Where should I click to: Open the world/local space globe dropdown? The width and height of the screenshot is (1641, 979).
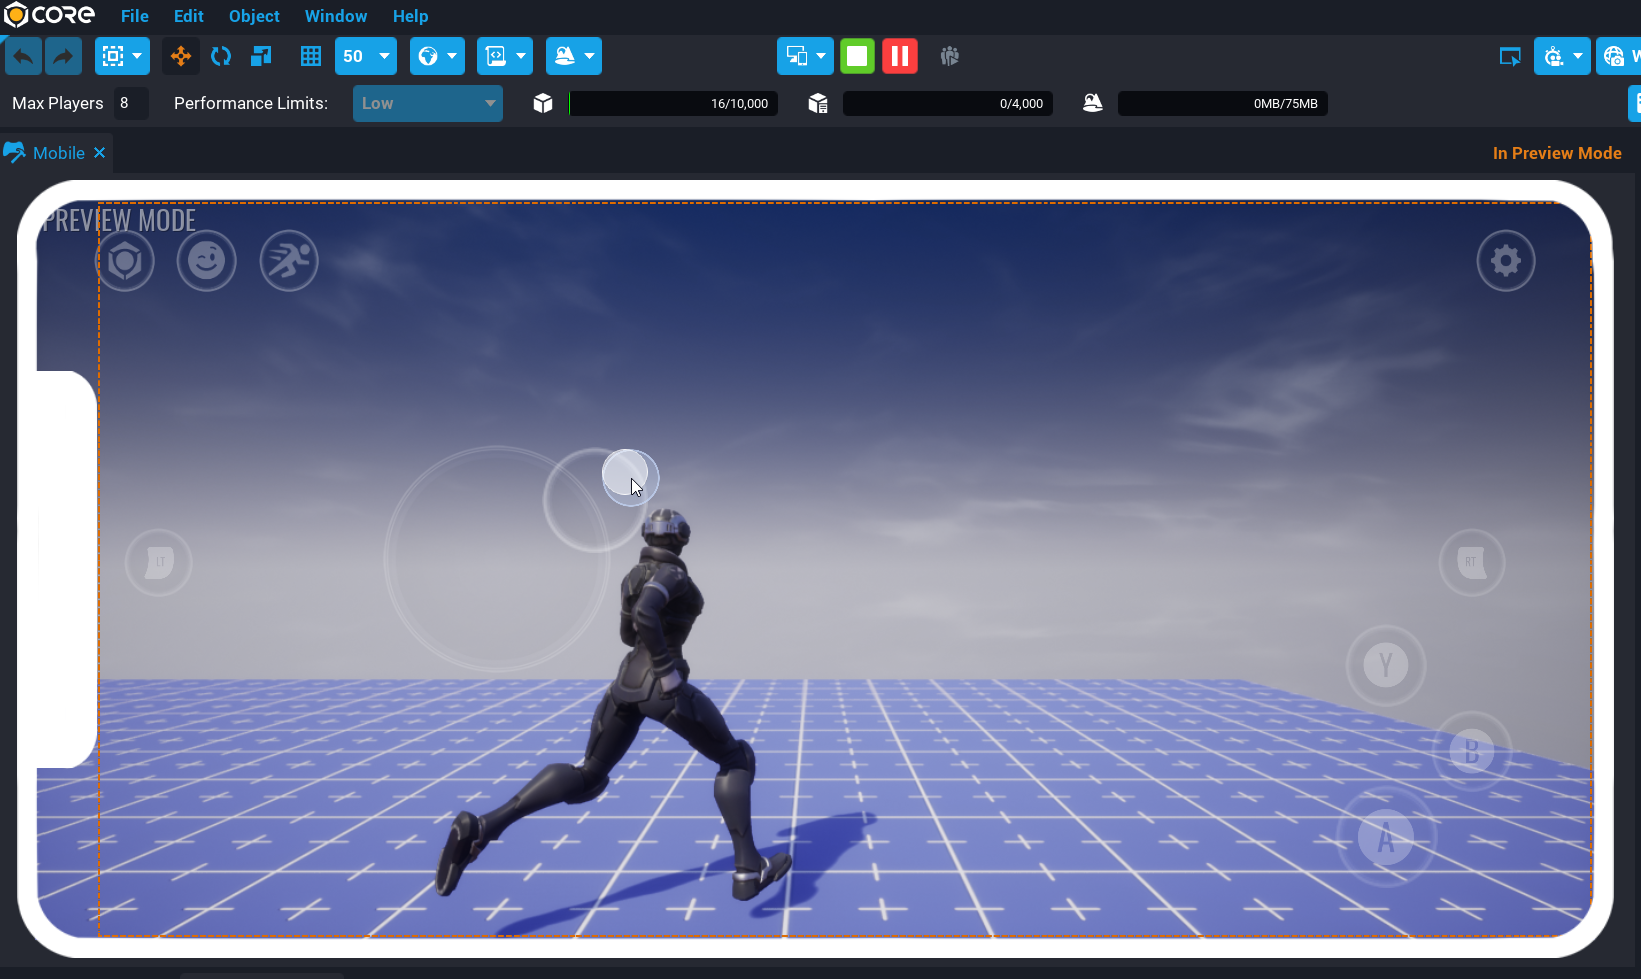[437, 57]
